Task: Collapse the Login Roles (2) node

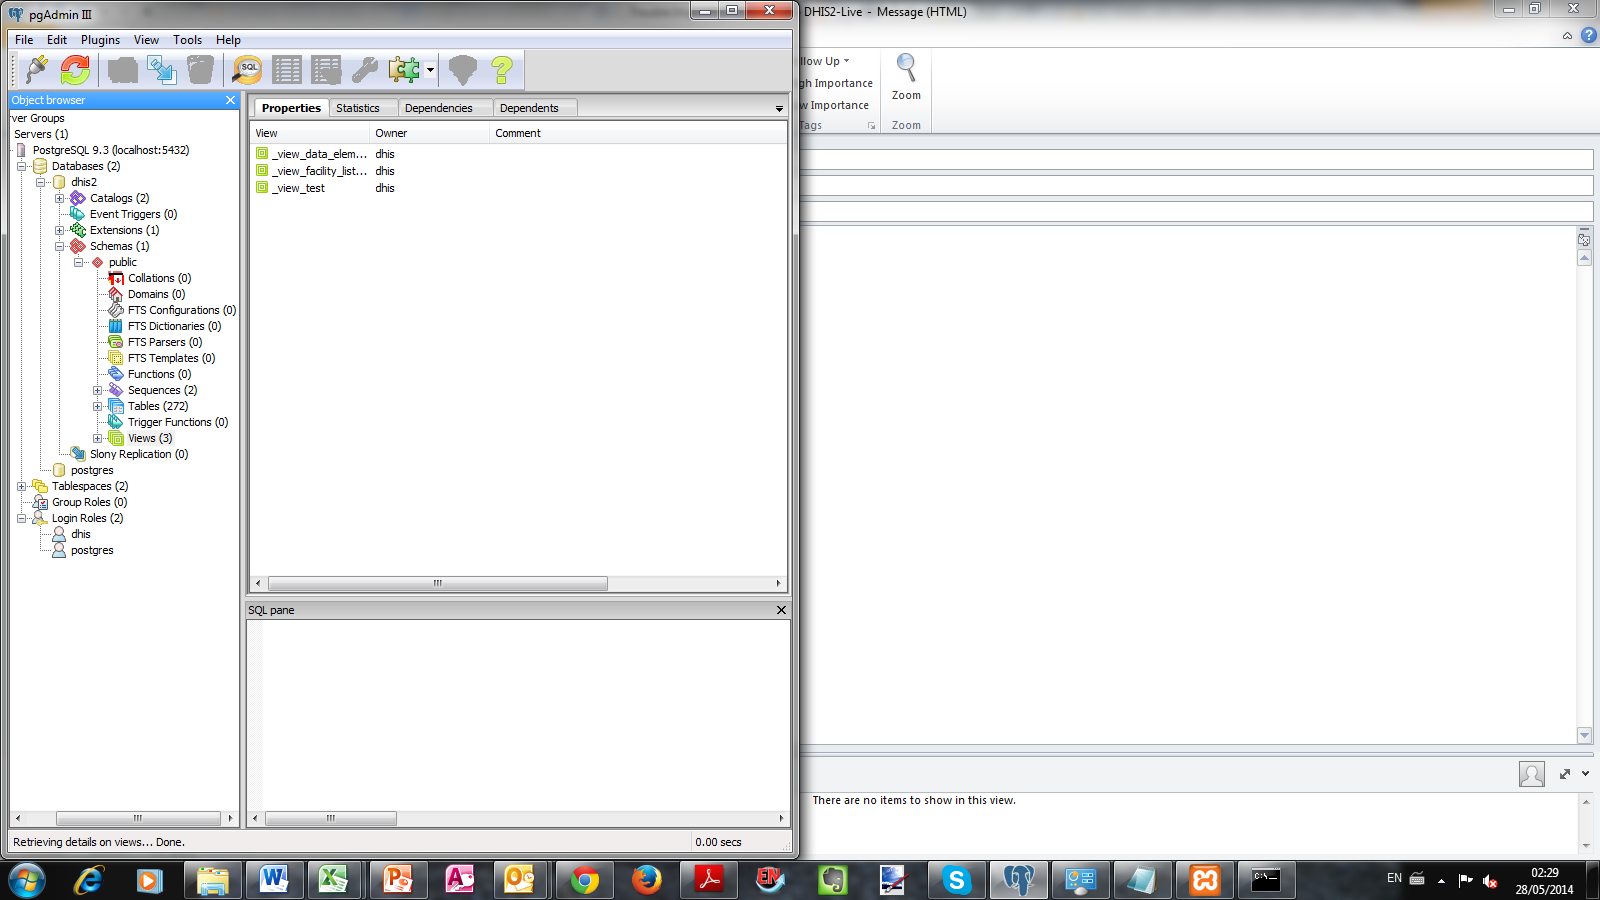Action: pos(21,518)
